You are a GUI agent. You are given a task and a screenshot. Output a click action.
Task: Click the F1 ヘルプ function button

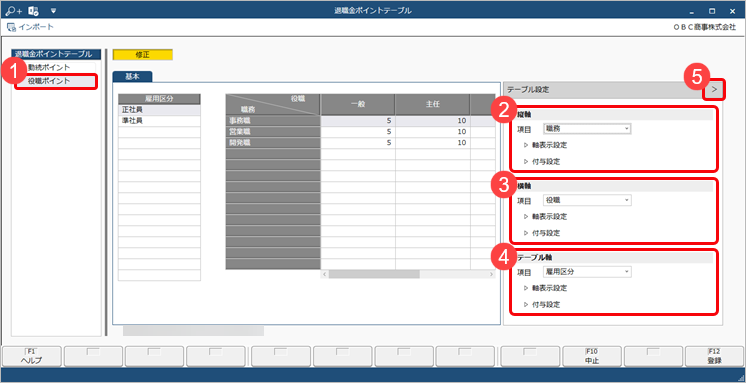tap(31, 356)
